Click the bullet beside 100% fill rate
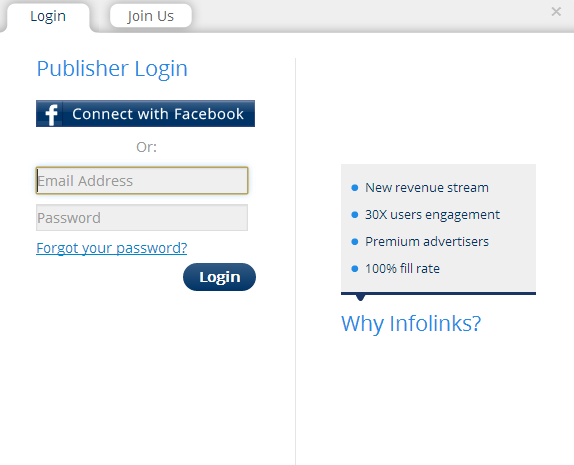The height and width of the screenshot is (465, 574). click(x=354, y=269)
